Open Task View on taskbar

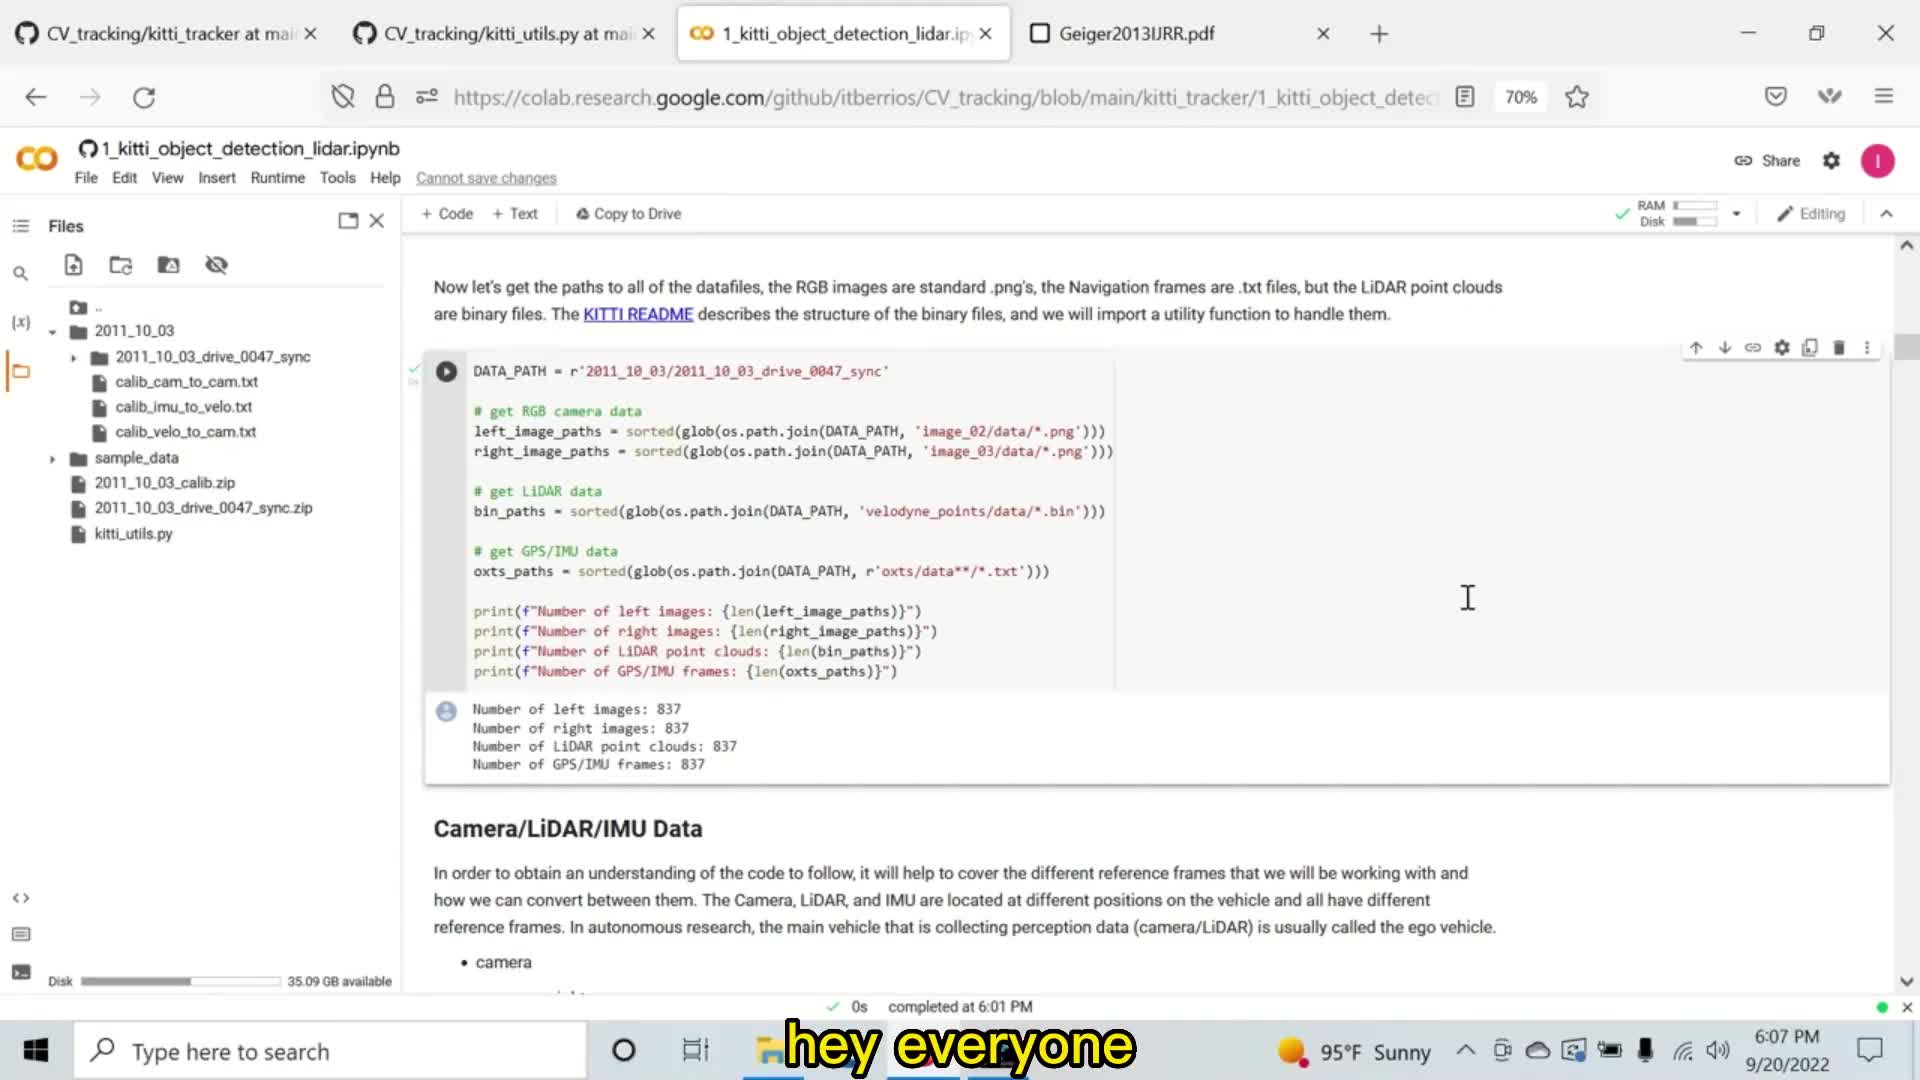click(695, 1050)
